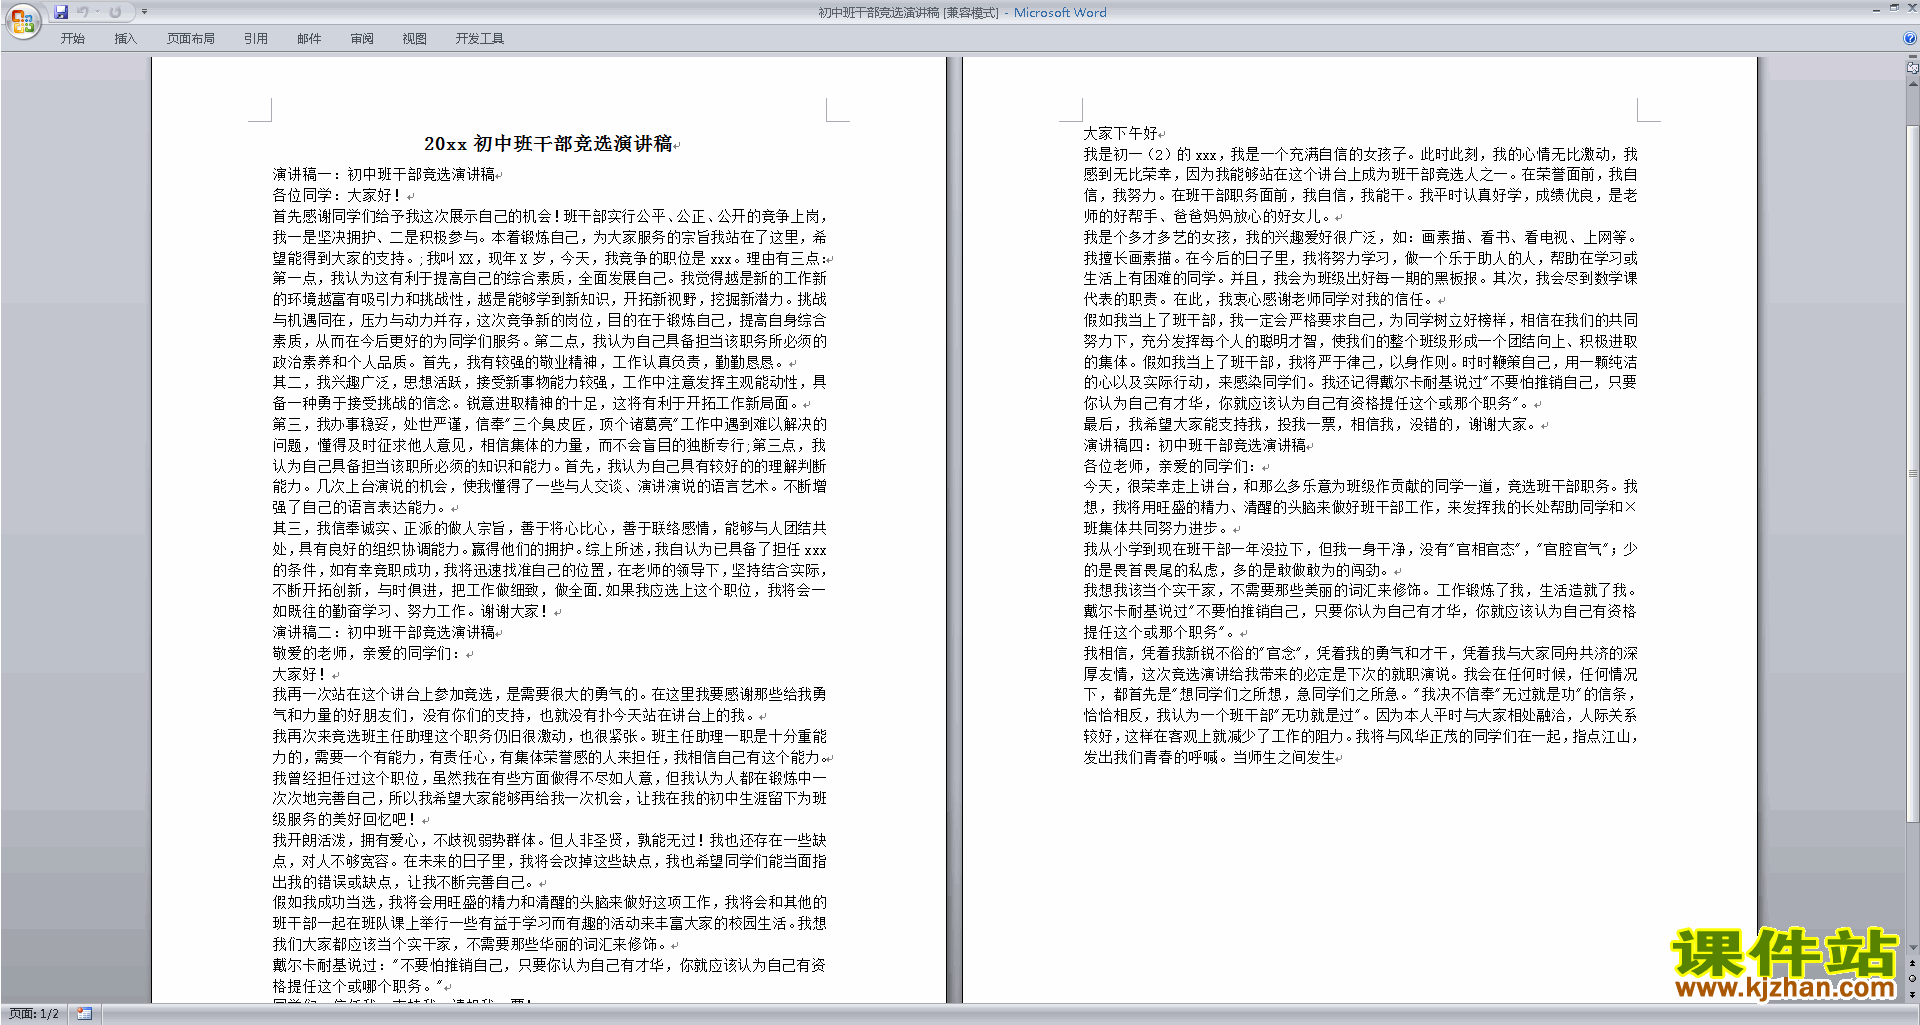Open the 开发工具 tab
This screenshot has height=1025, width=1920.
pos(480,38)
